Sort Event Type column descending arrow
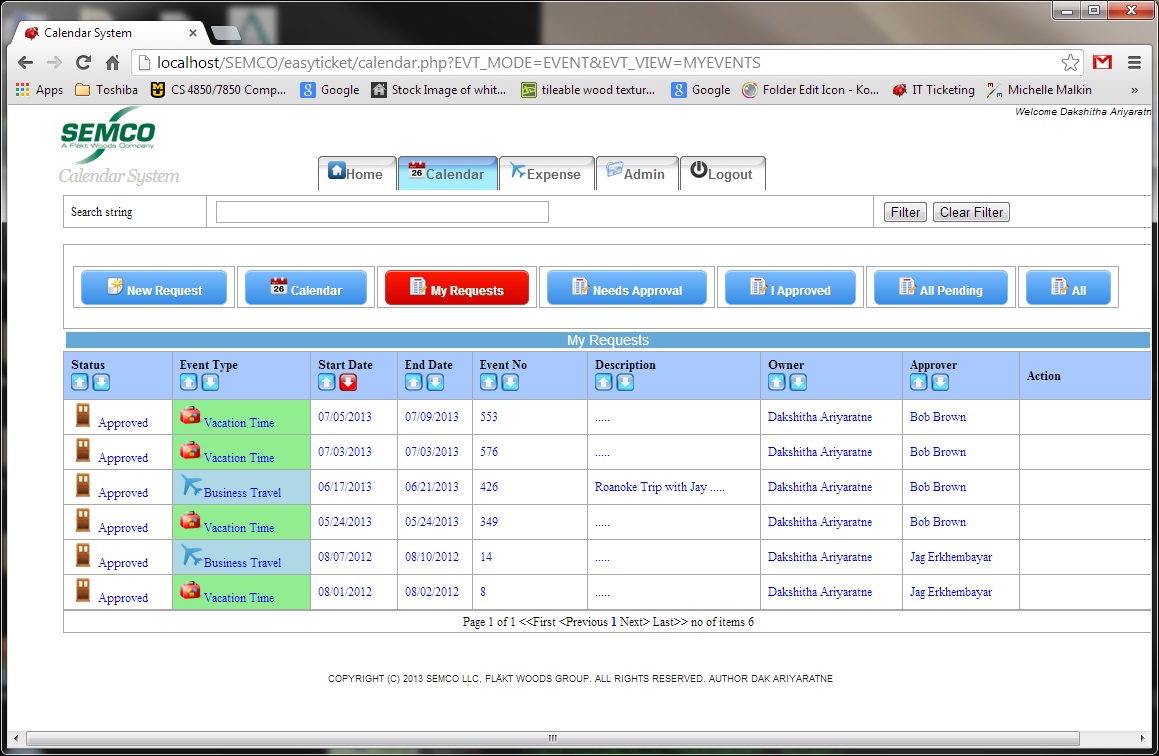The image size is (1159, 756). point(210,383)
